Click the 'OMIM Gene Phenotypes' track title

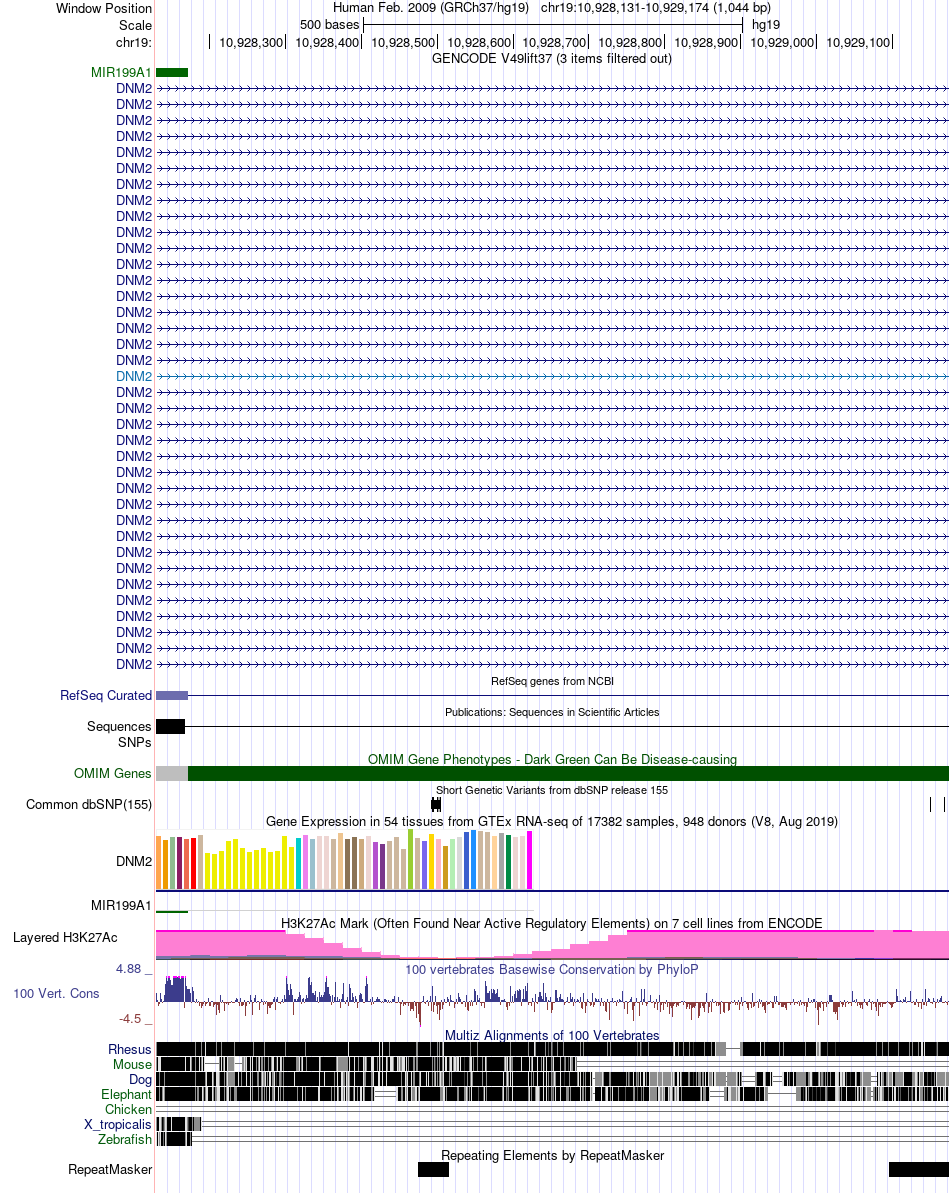tap(552, 759)
